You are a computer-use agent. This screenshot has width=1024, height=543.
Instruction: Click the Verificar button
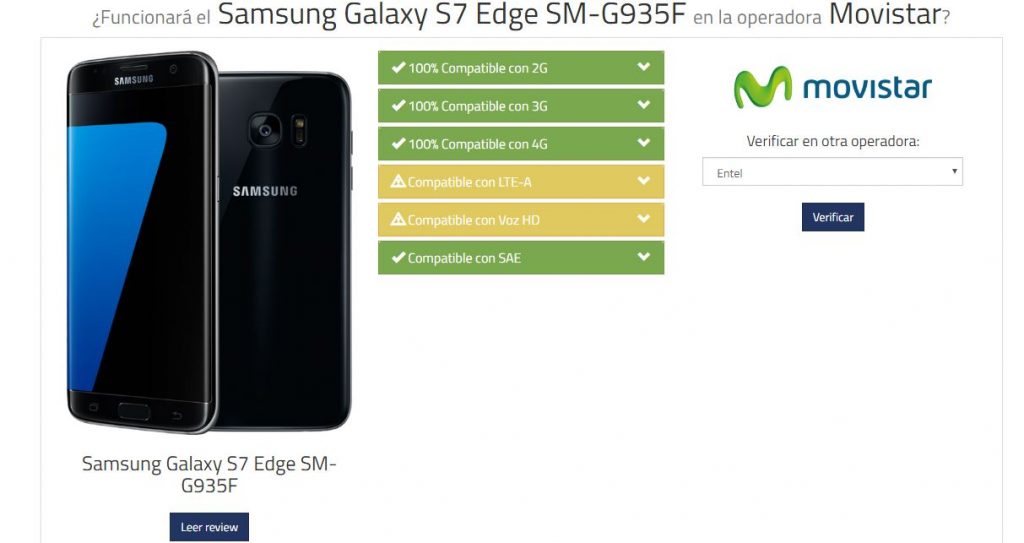click(x=833, y=217)
